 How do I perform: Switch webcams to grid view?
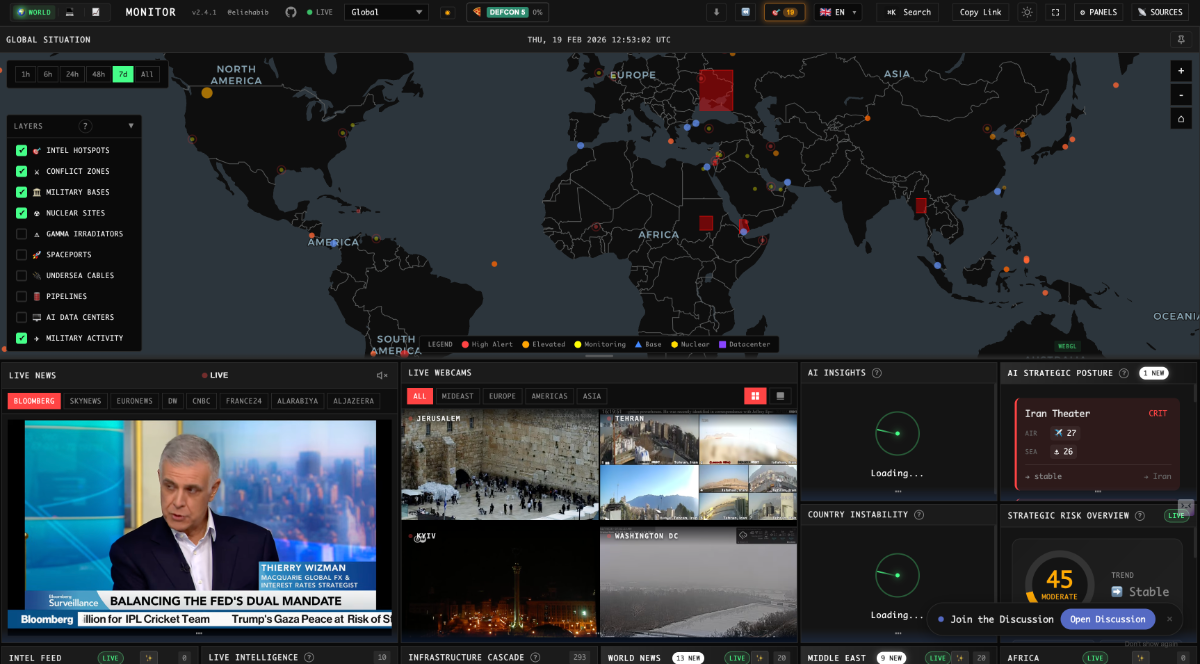(755, 396)
